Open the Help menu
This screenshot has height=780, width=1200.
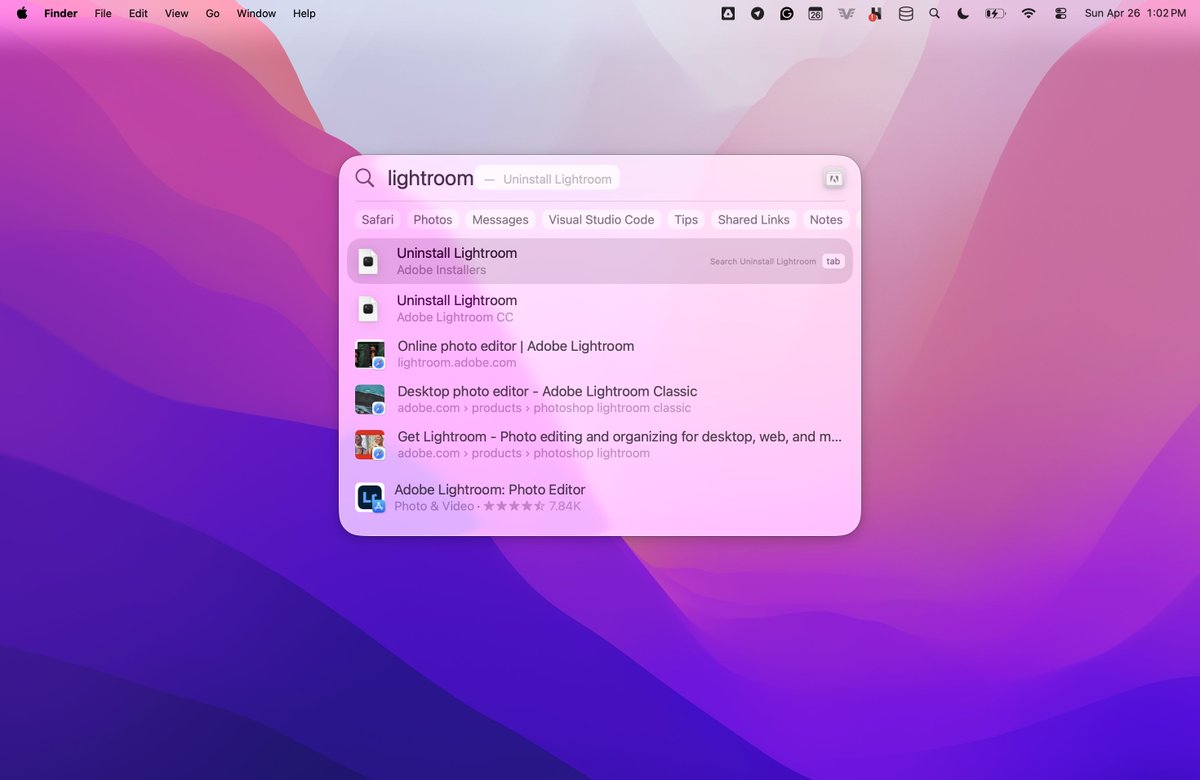tap(304, 13)
